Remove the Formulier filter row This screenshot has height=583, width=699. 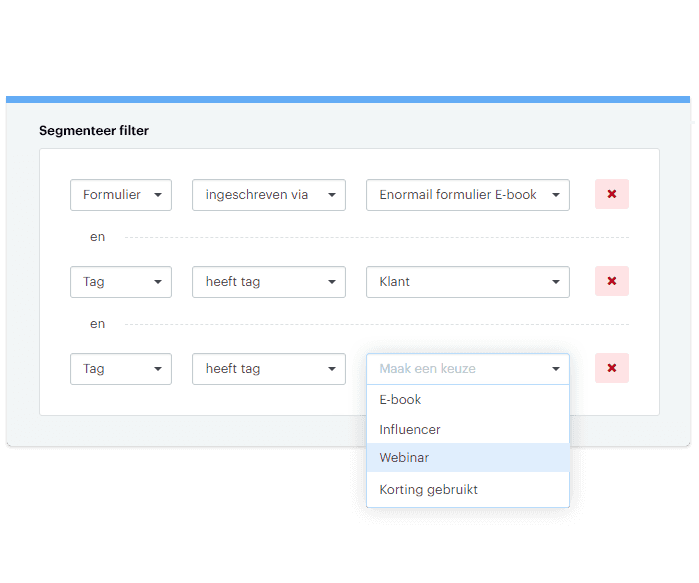[612, 194]
